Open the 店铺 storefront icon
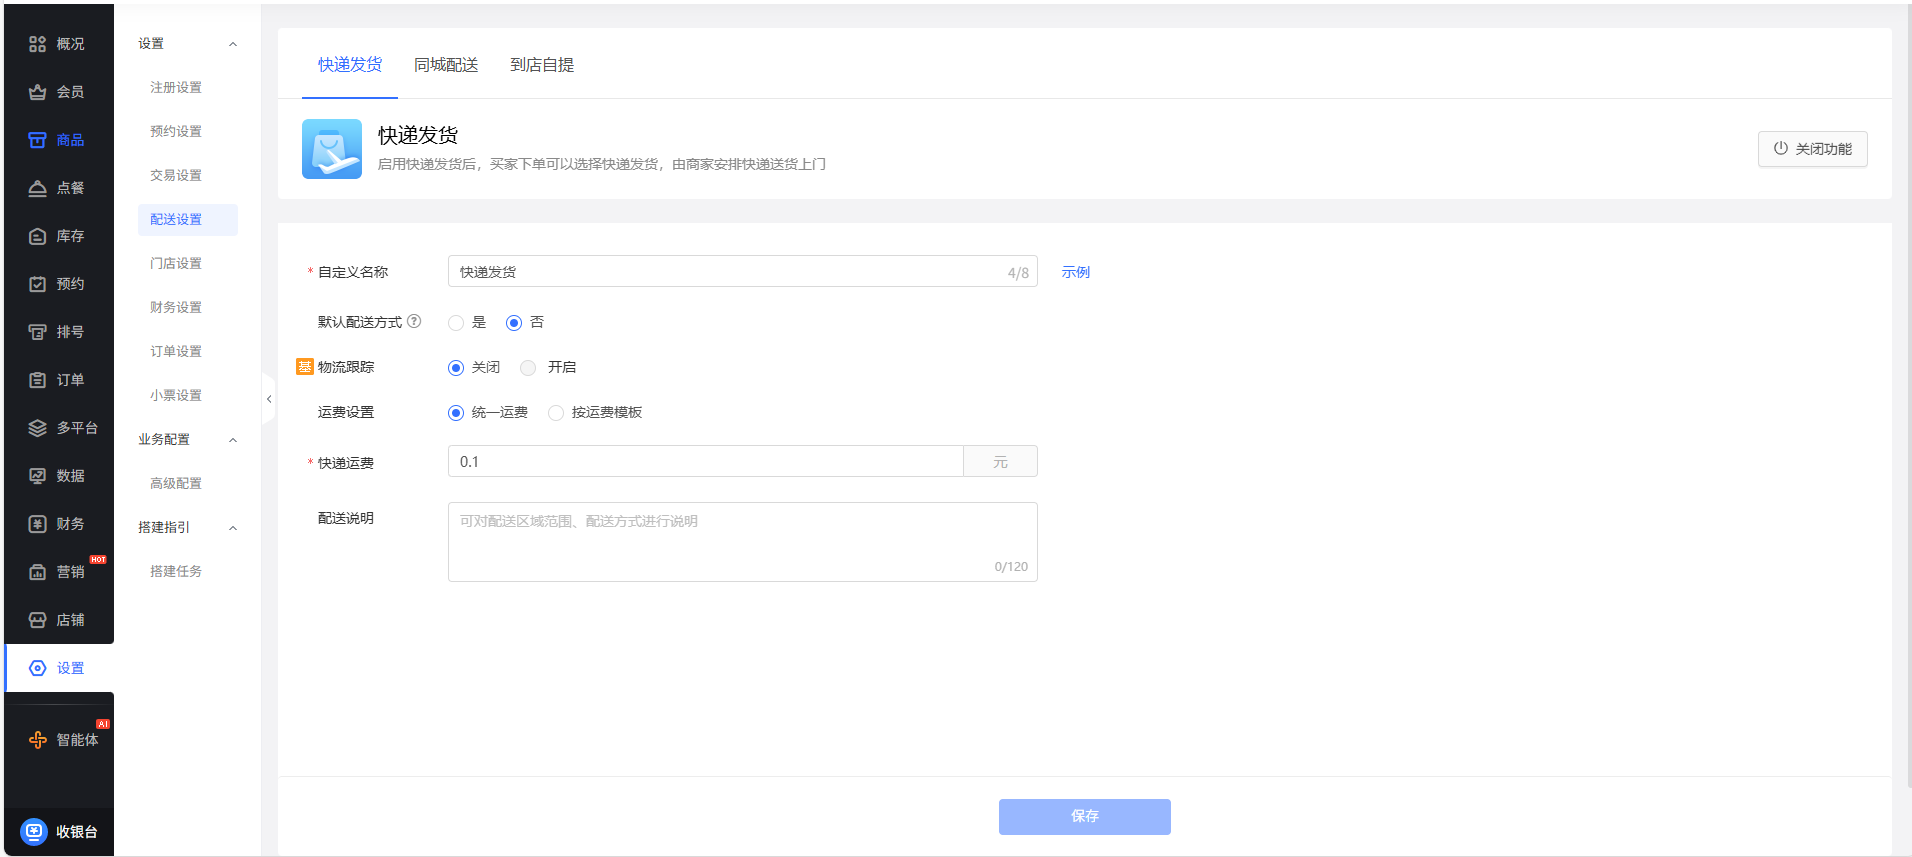This screenshot has height=857, width=1912. 37,620
